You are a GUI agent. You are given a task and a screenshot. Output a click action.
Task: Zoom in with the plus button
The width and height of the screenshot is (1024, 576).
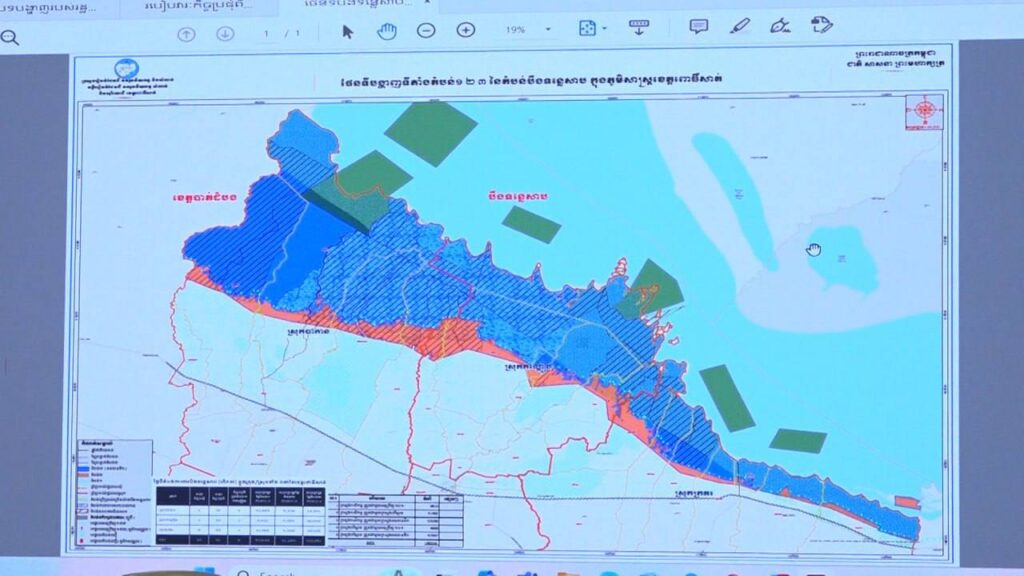coord(465,30)
